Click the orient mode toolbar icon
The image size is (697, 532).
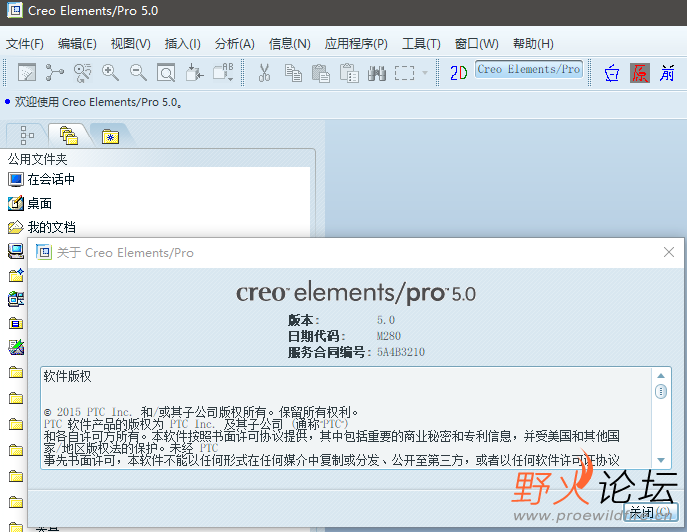click(x=83, y=72)
